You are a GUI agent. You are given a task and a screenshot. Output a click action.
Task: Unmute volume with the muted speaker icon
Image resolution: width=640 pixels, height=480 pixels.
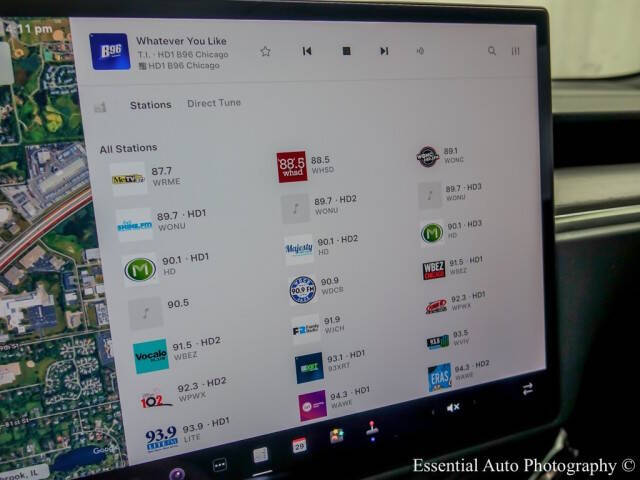(x=453, y=407)
